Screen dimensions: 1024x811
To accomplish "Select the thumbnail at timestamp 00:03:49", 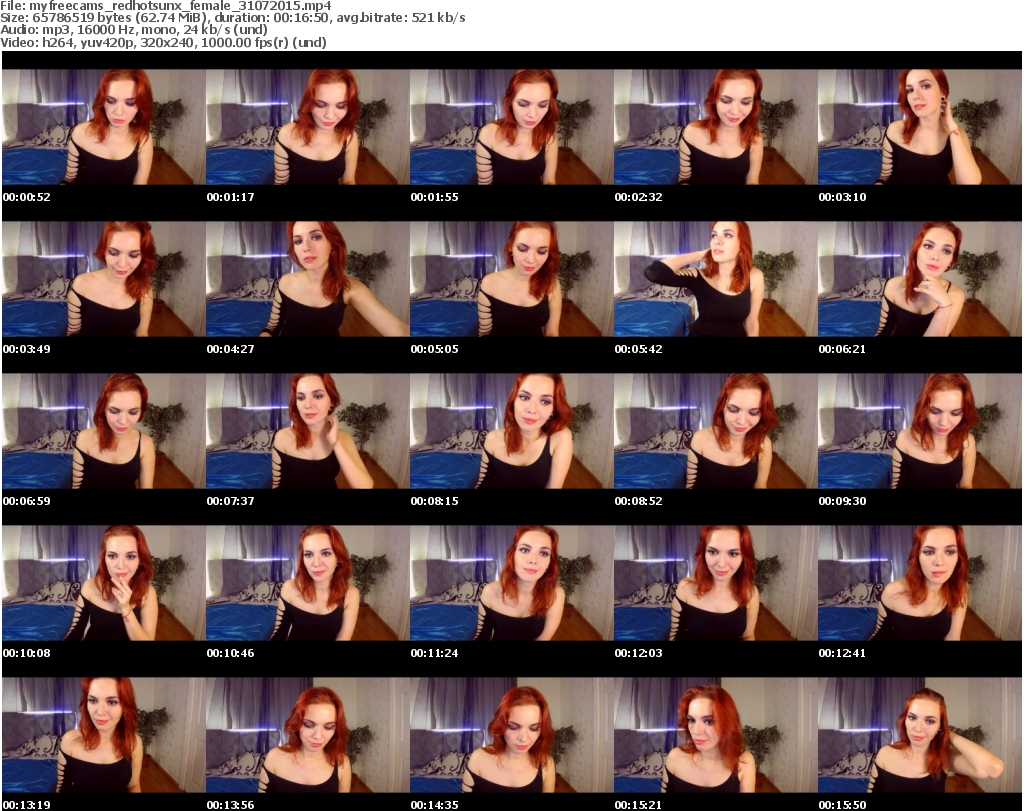I will pos(104,279).
